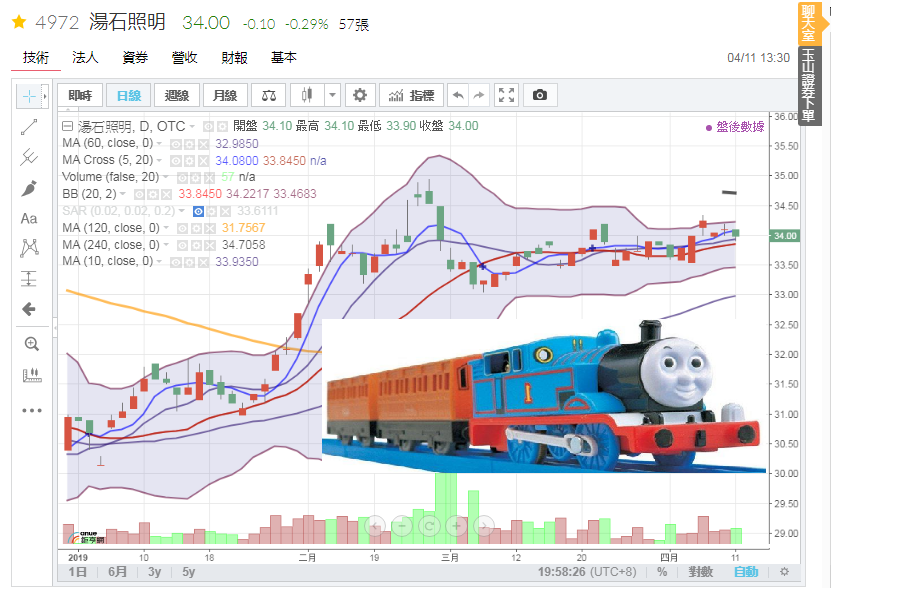Select the trend line drawing tool
900x600 pixels.
point(29,127)
